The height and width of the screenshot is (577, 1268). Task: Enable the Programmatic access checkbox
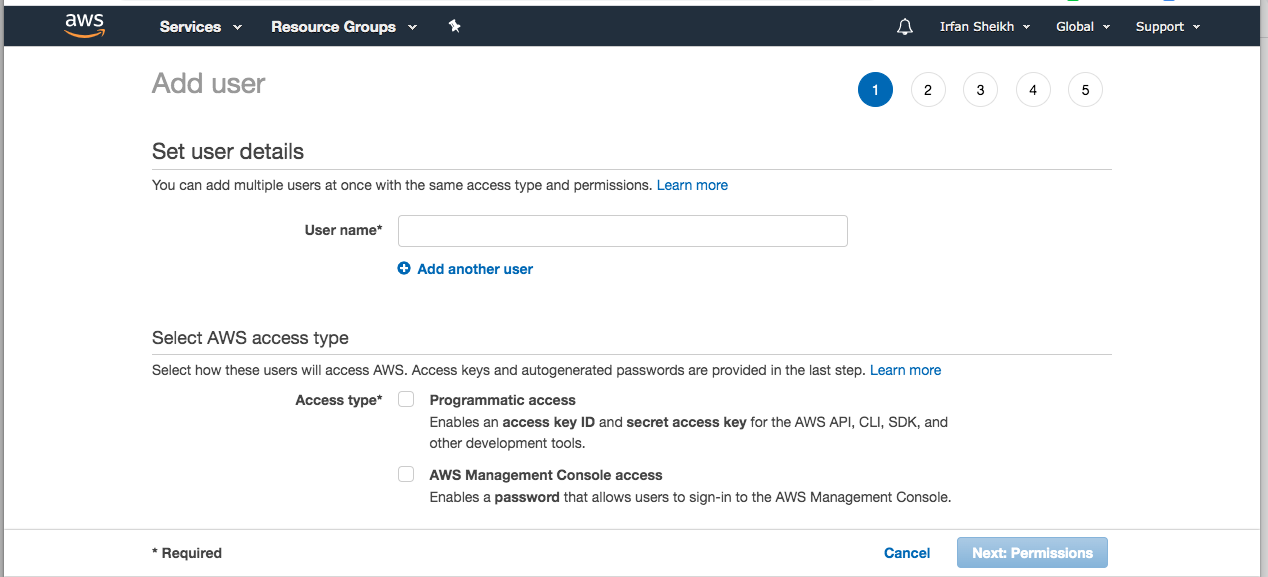click(406, 400)
